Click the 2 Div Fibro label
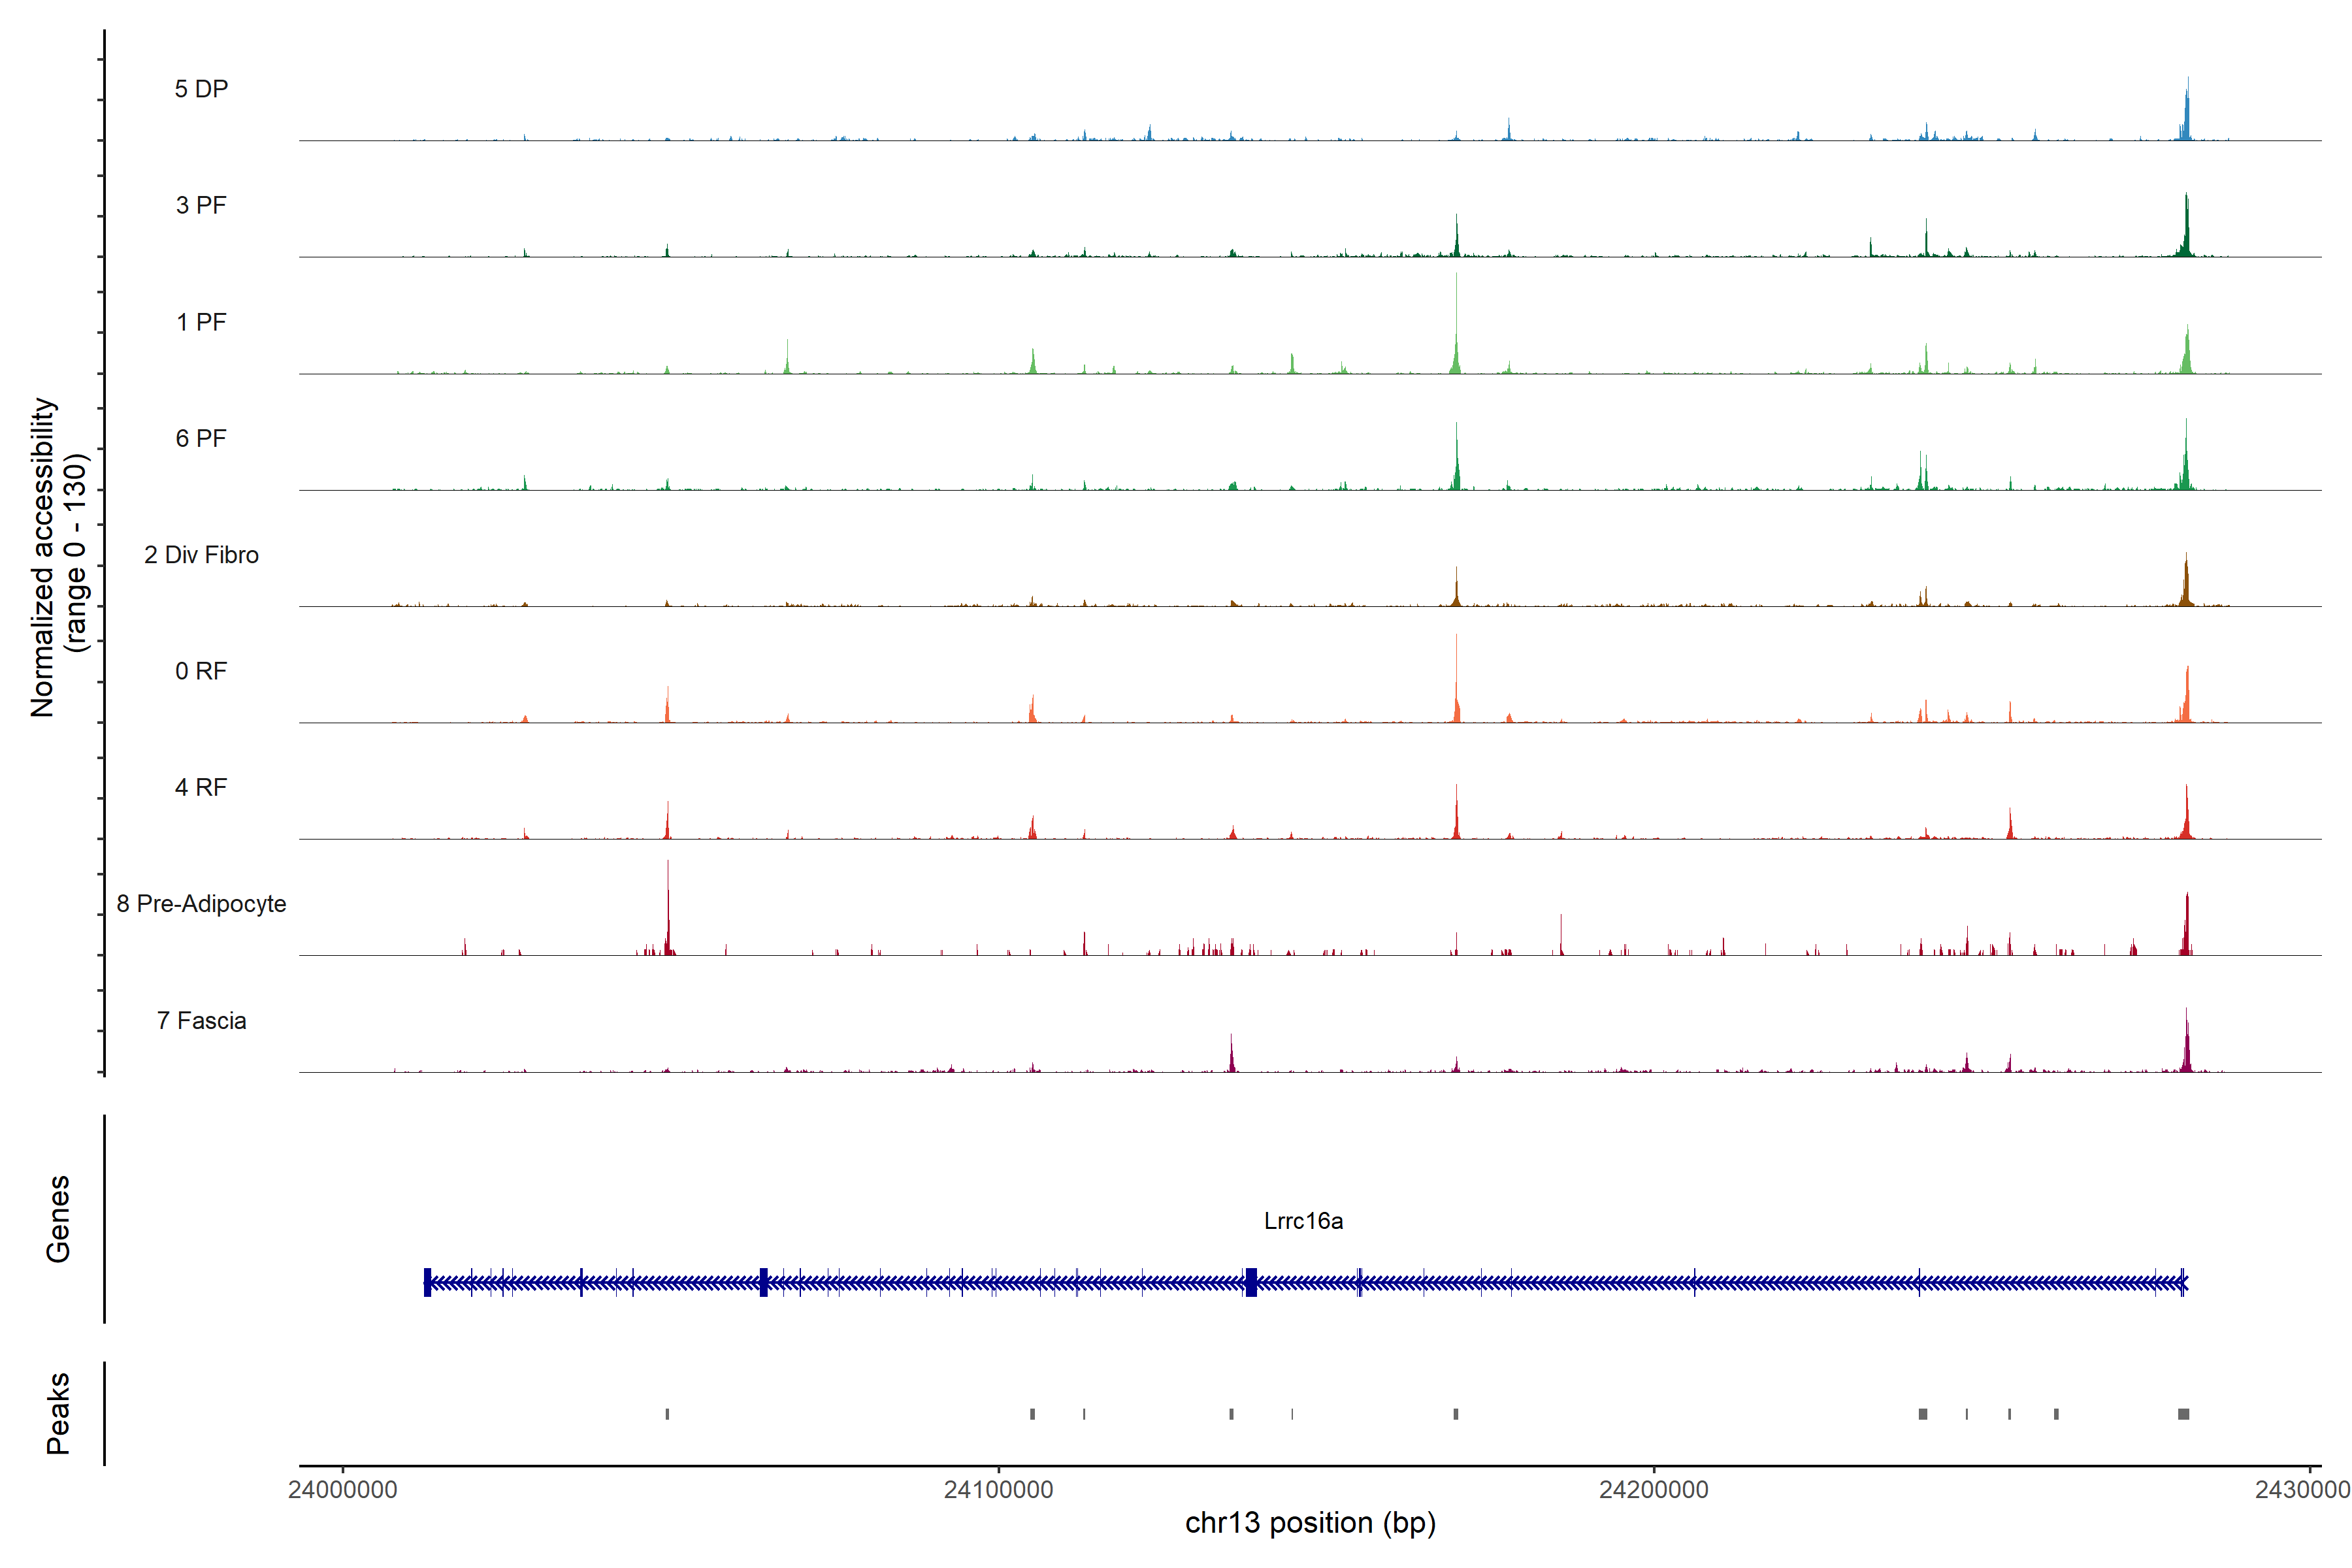The image size is (2352, 1568). coord(201,555)
